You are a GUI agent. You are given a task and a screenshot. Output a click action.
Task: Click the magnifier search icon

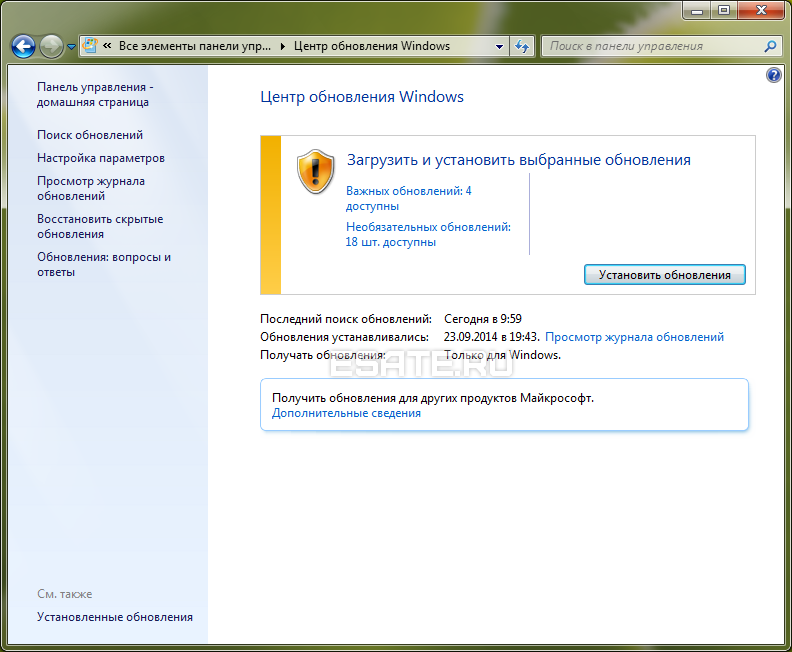coord(770,46)
